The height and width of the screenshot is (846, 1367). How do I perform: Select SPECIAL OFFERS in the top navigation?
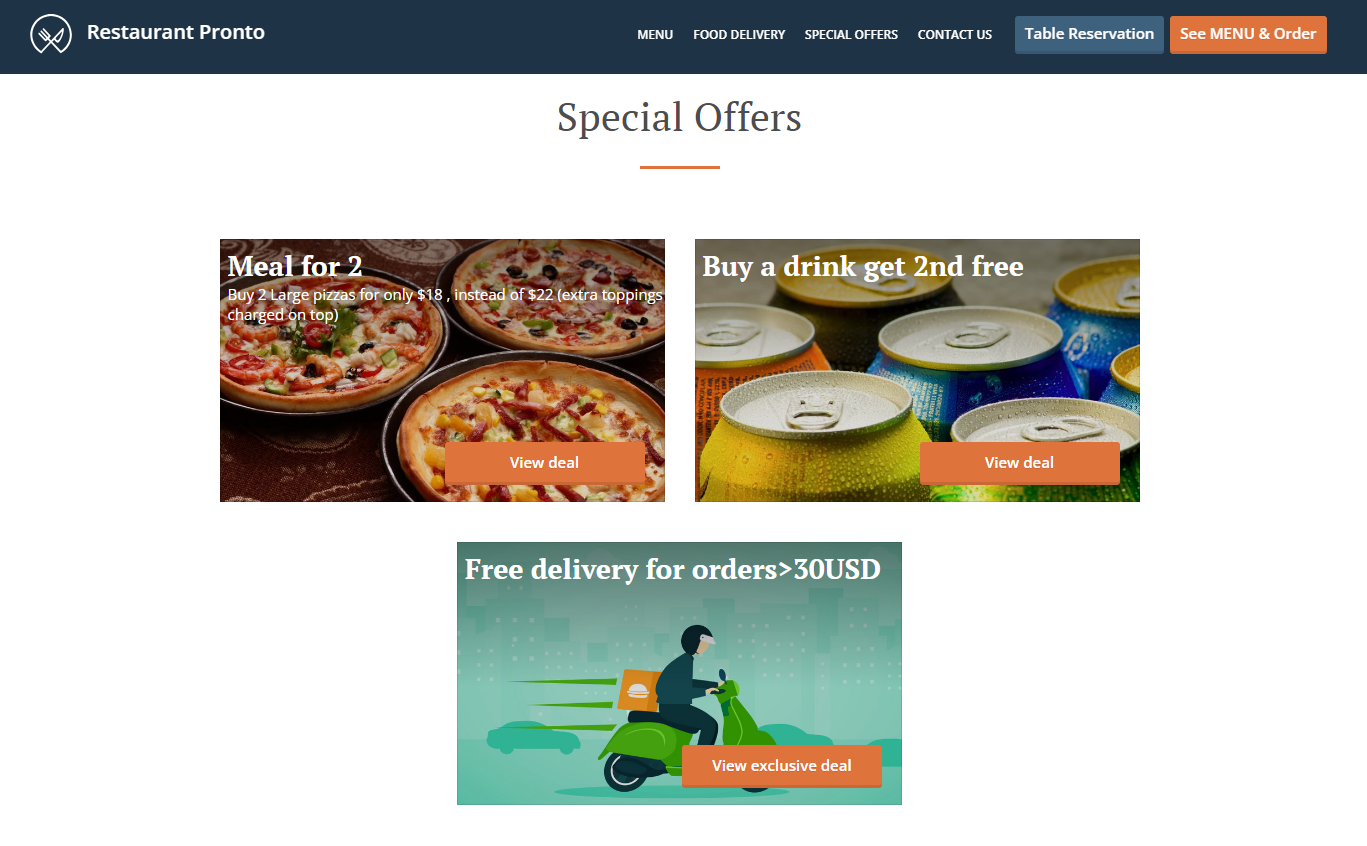pos(851,35)
